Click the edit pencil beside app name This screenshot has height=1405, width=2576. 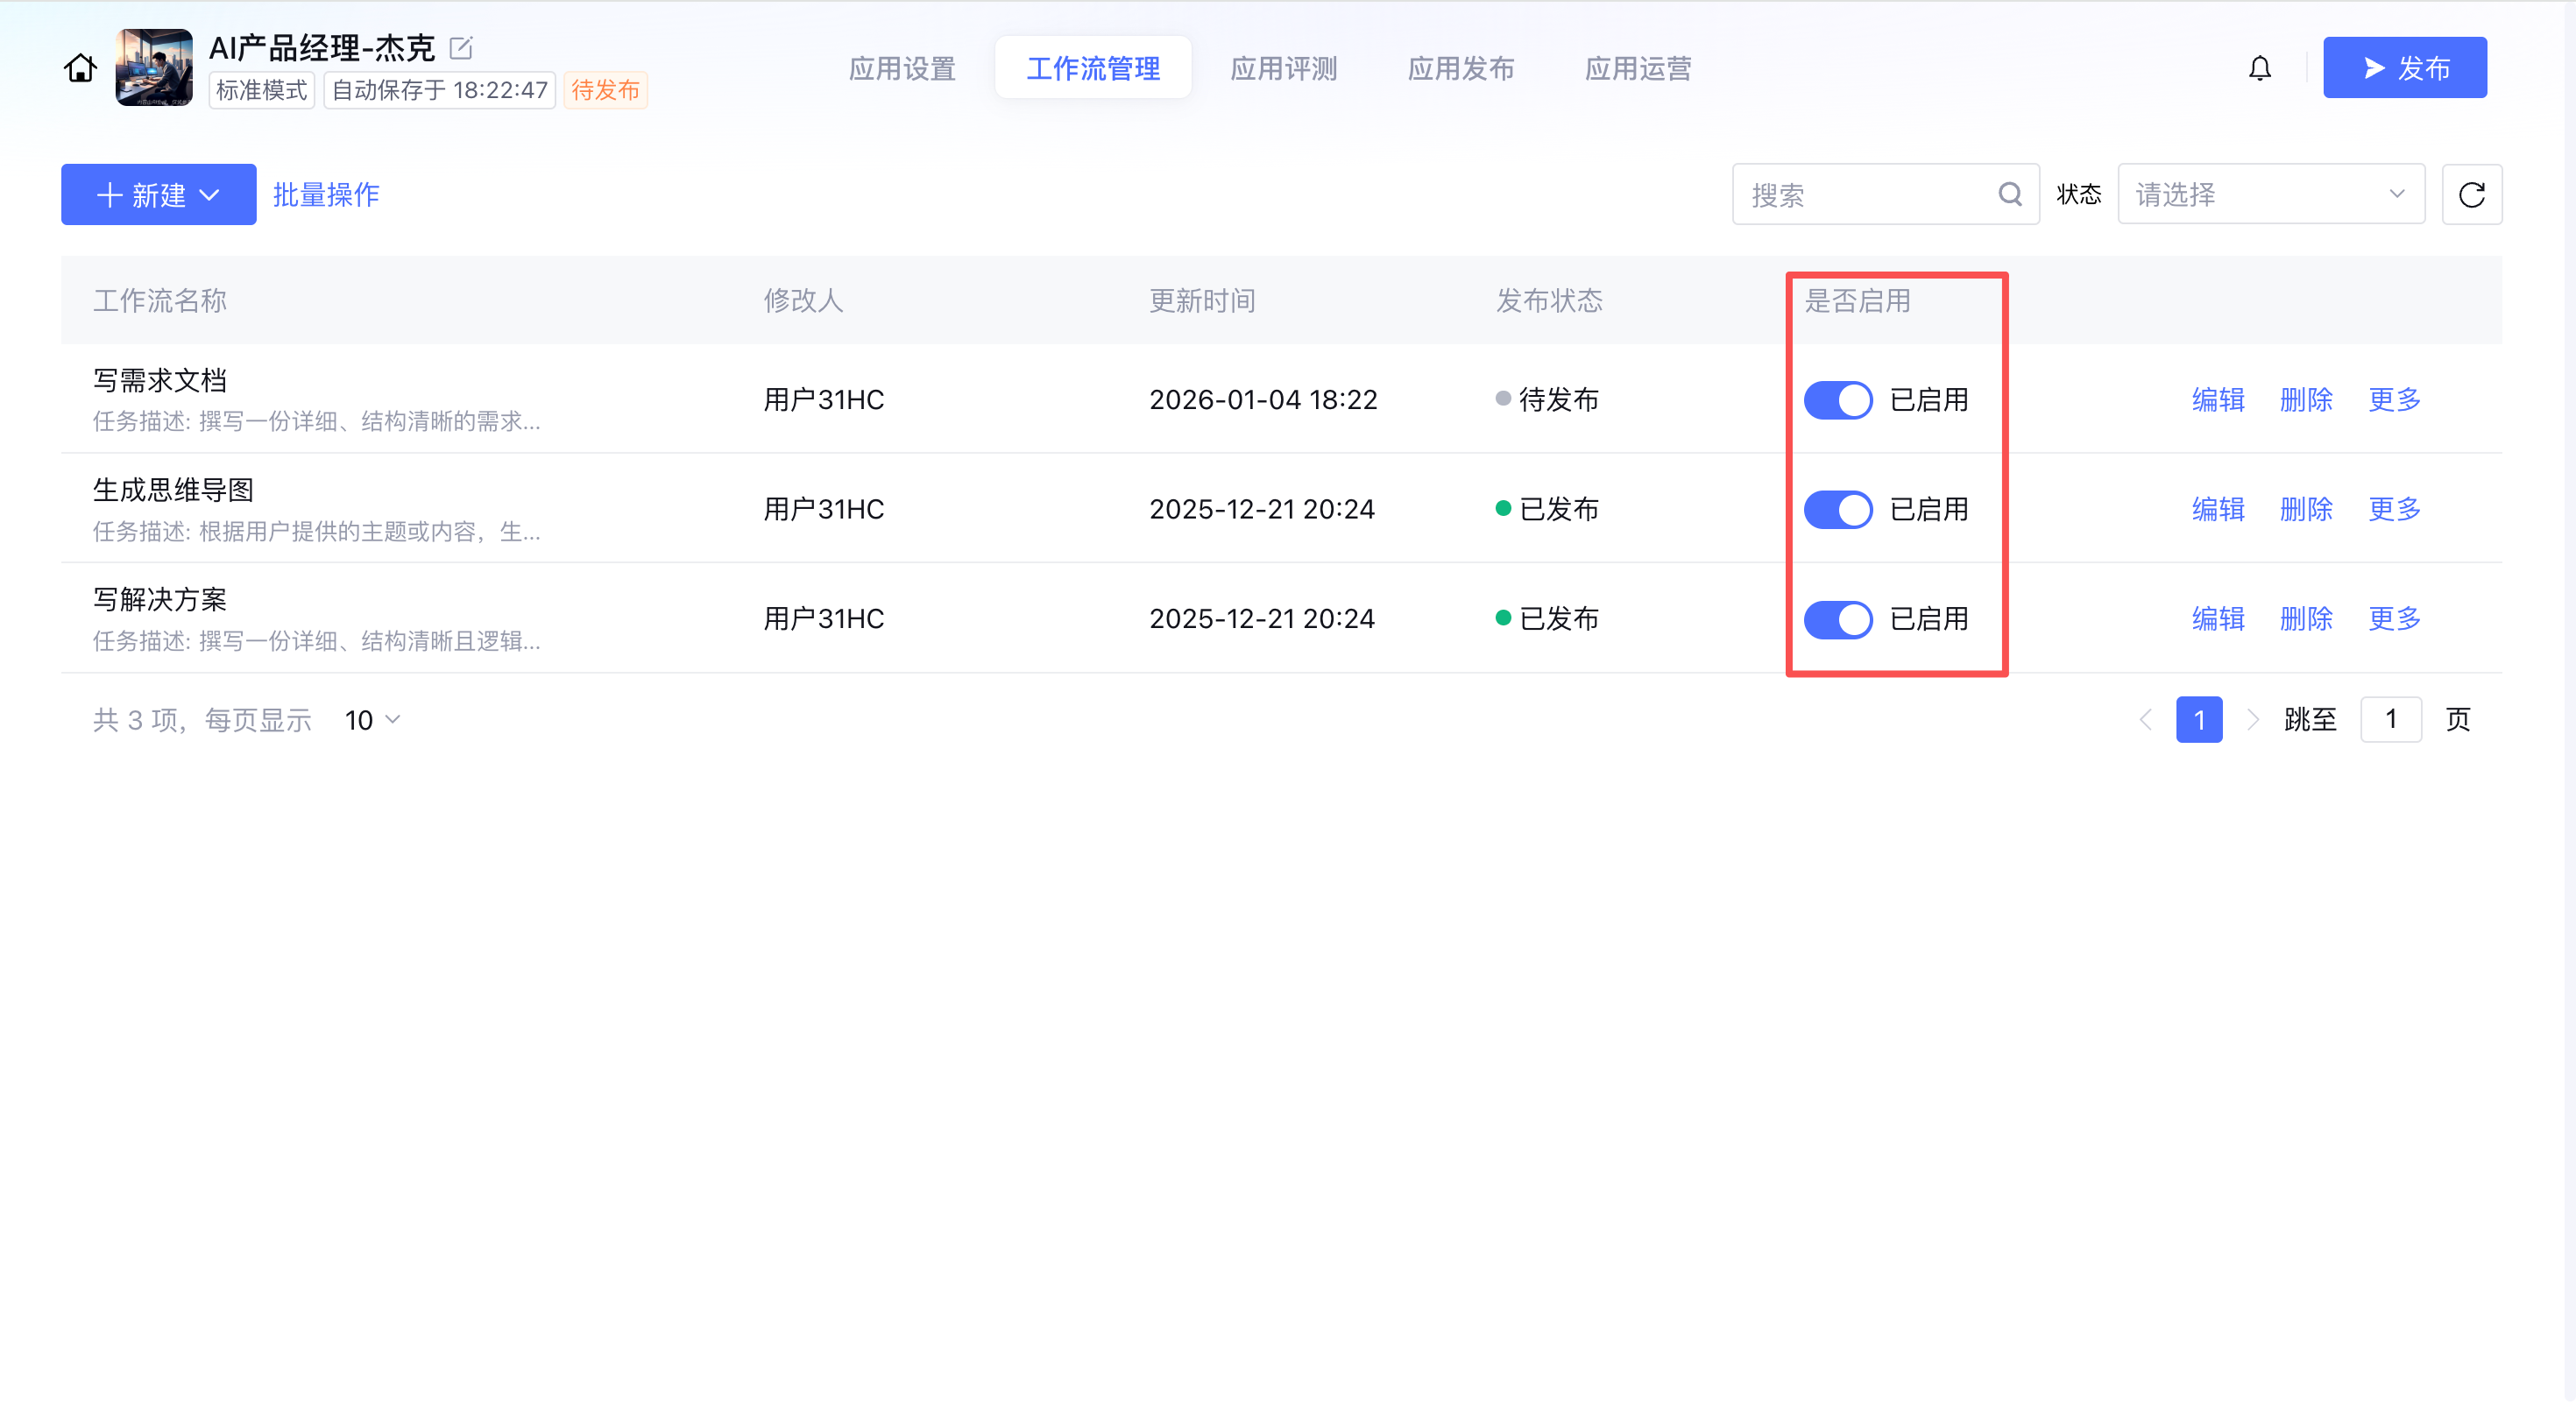pyautogui.click(x=461, y=47)
